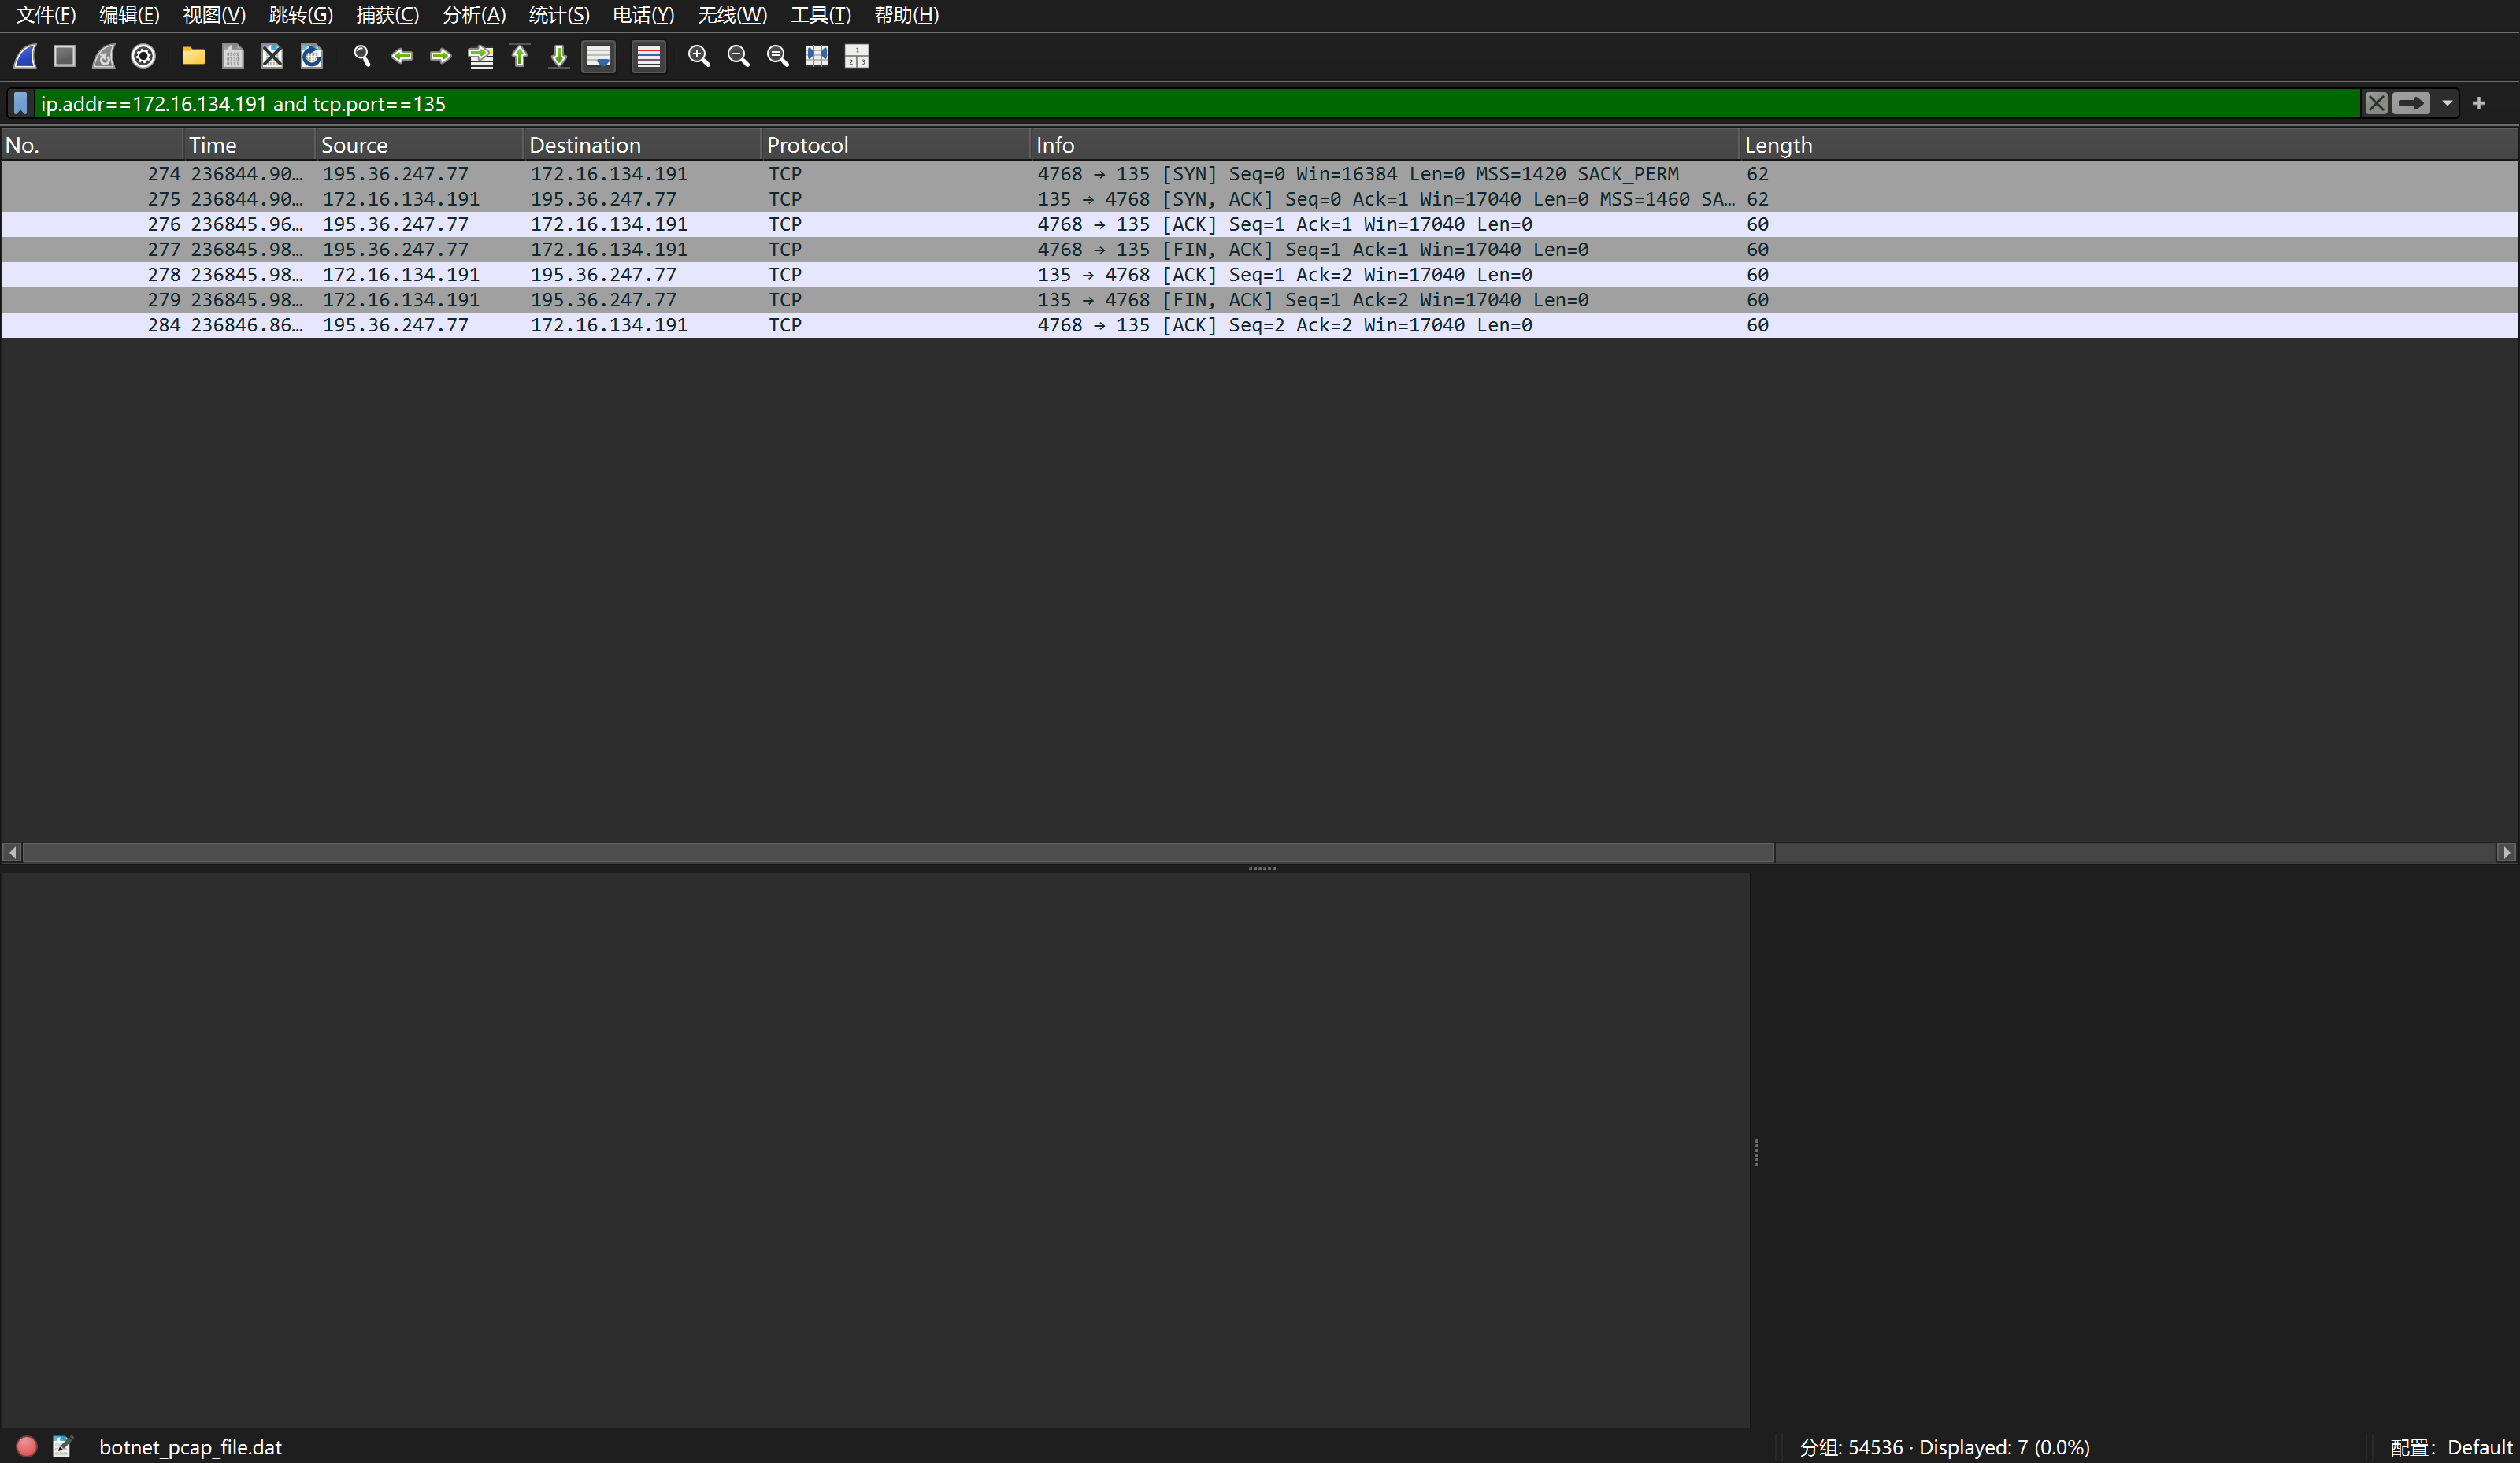Open capture options gear icon
2520x1463 pixels.
(143, 56)
